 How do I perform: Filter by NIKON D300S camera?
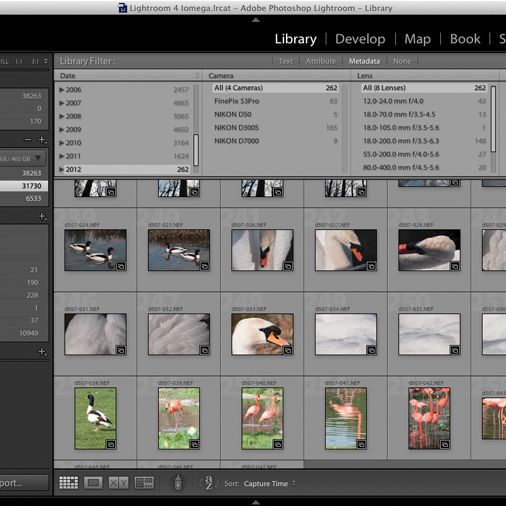pos(276,128)
